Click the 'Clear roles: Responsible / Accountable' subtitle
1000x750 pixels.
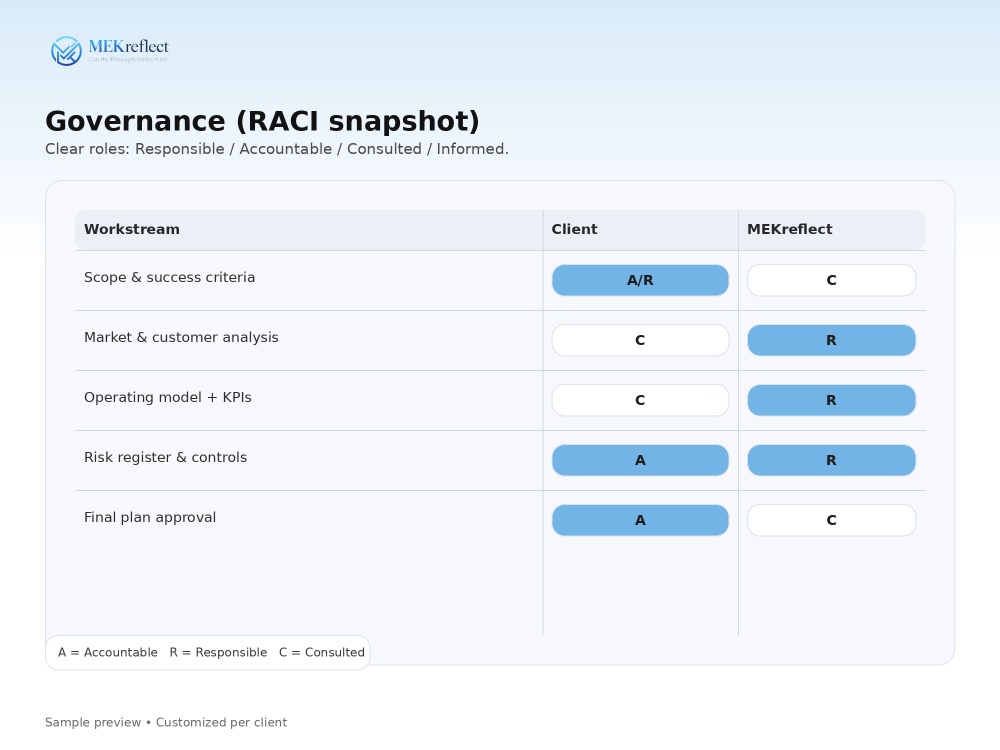277,149
